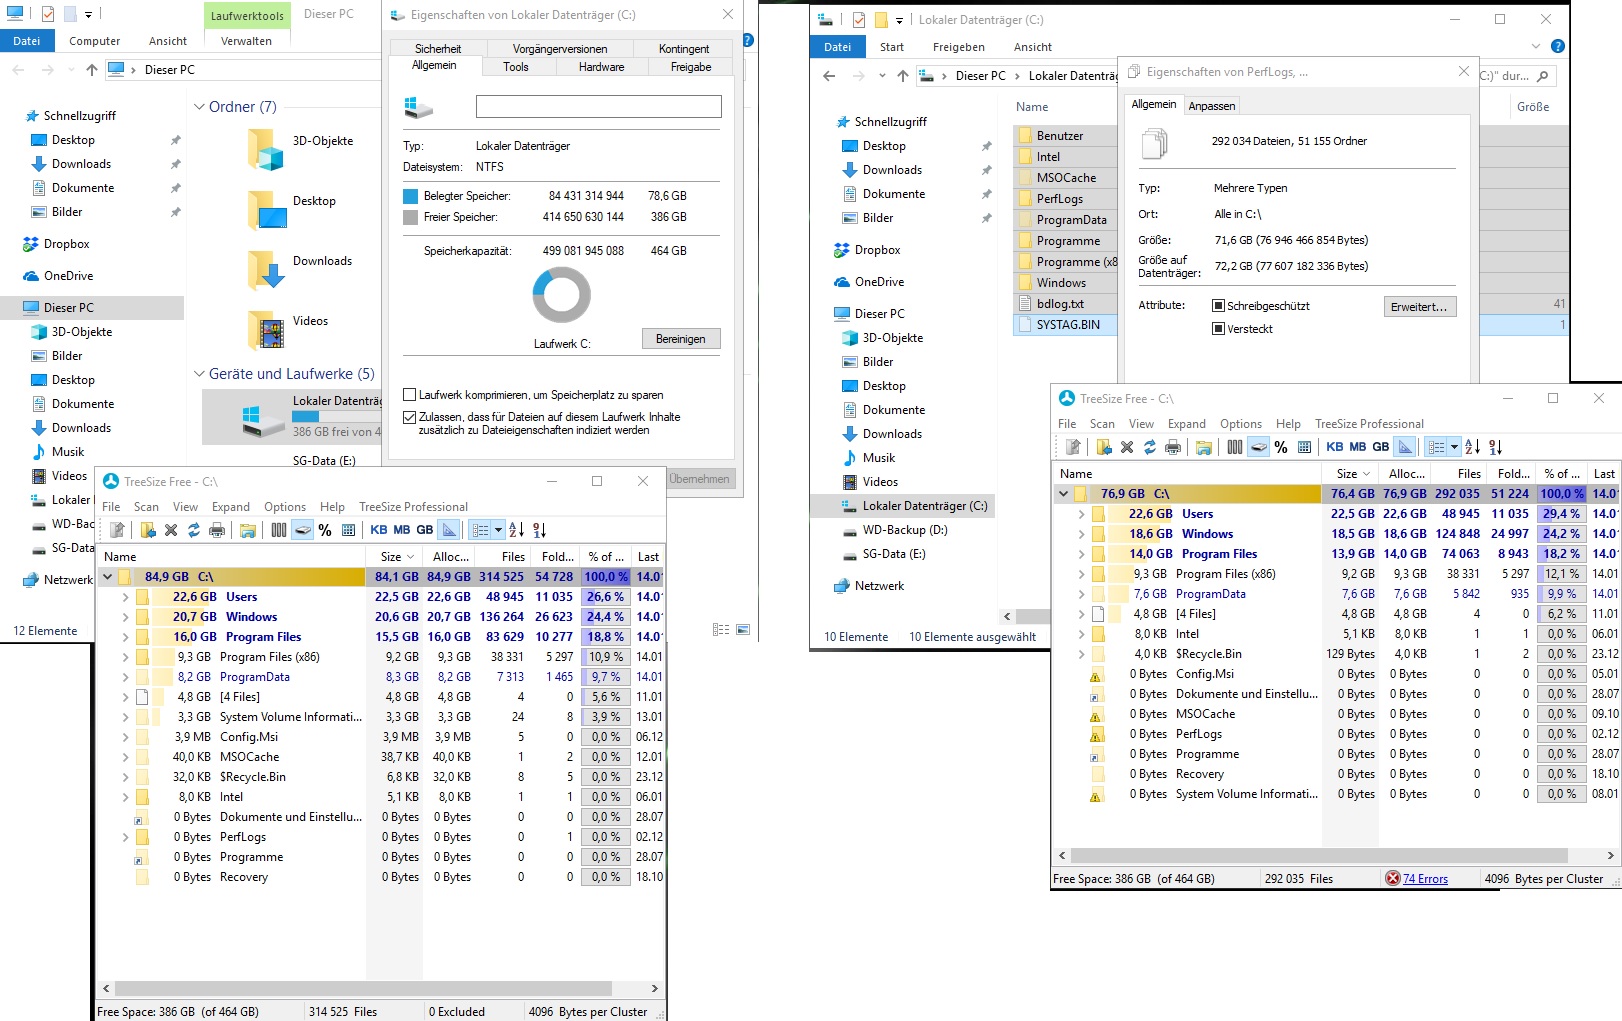
Task: Open the '74 Errors' link
Action: [1425, 879]
